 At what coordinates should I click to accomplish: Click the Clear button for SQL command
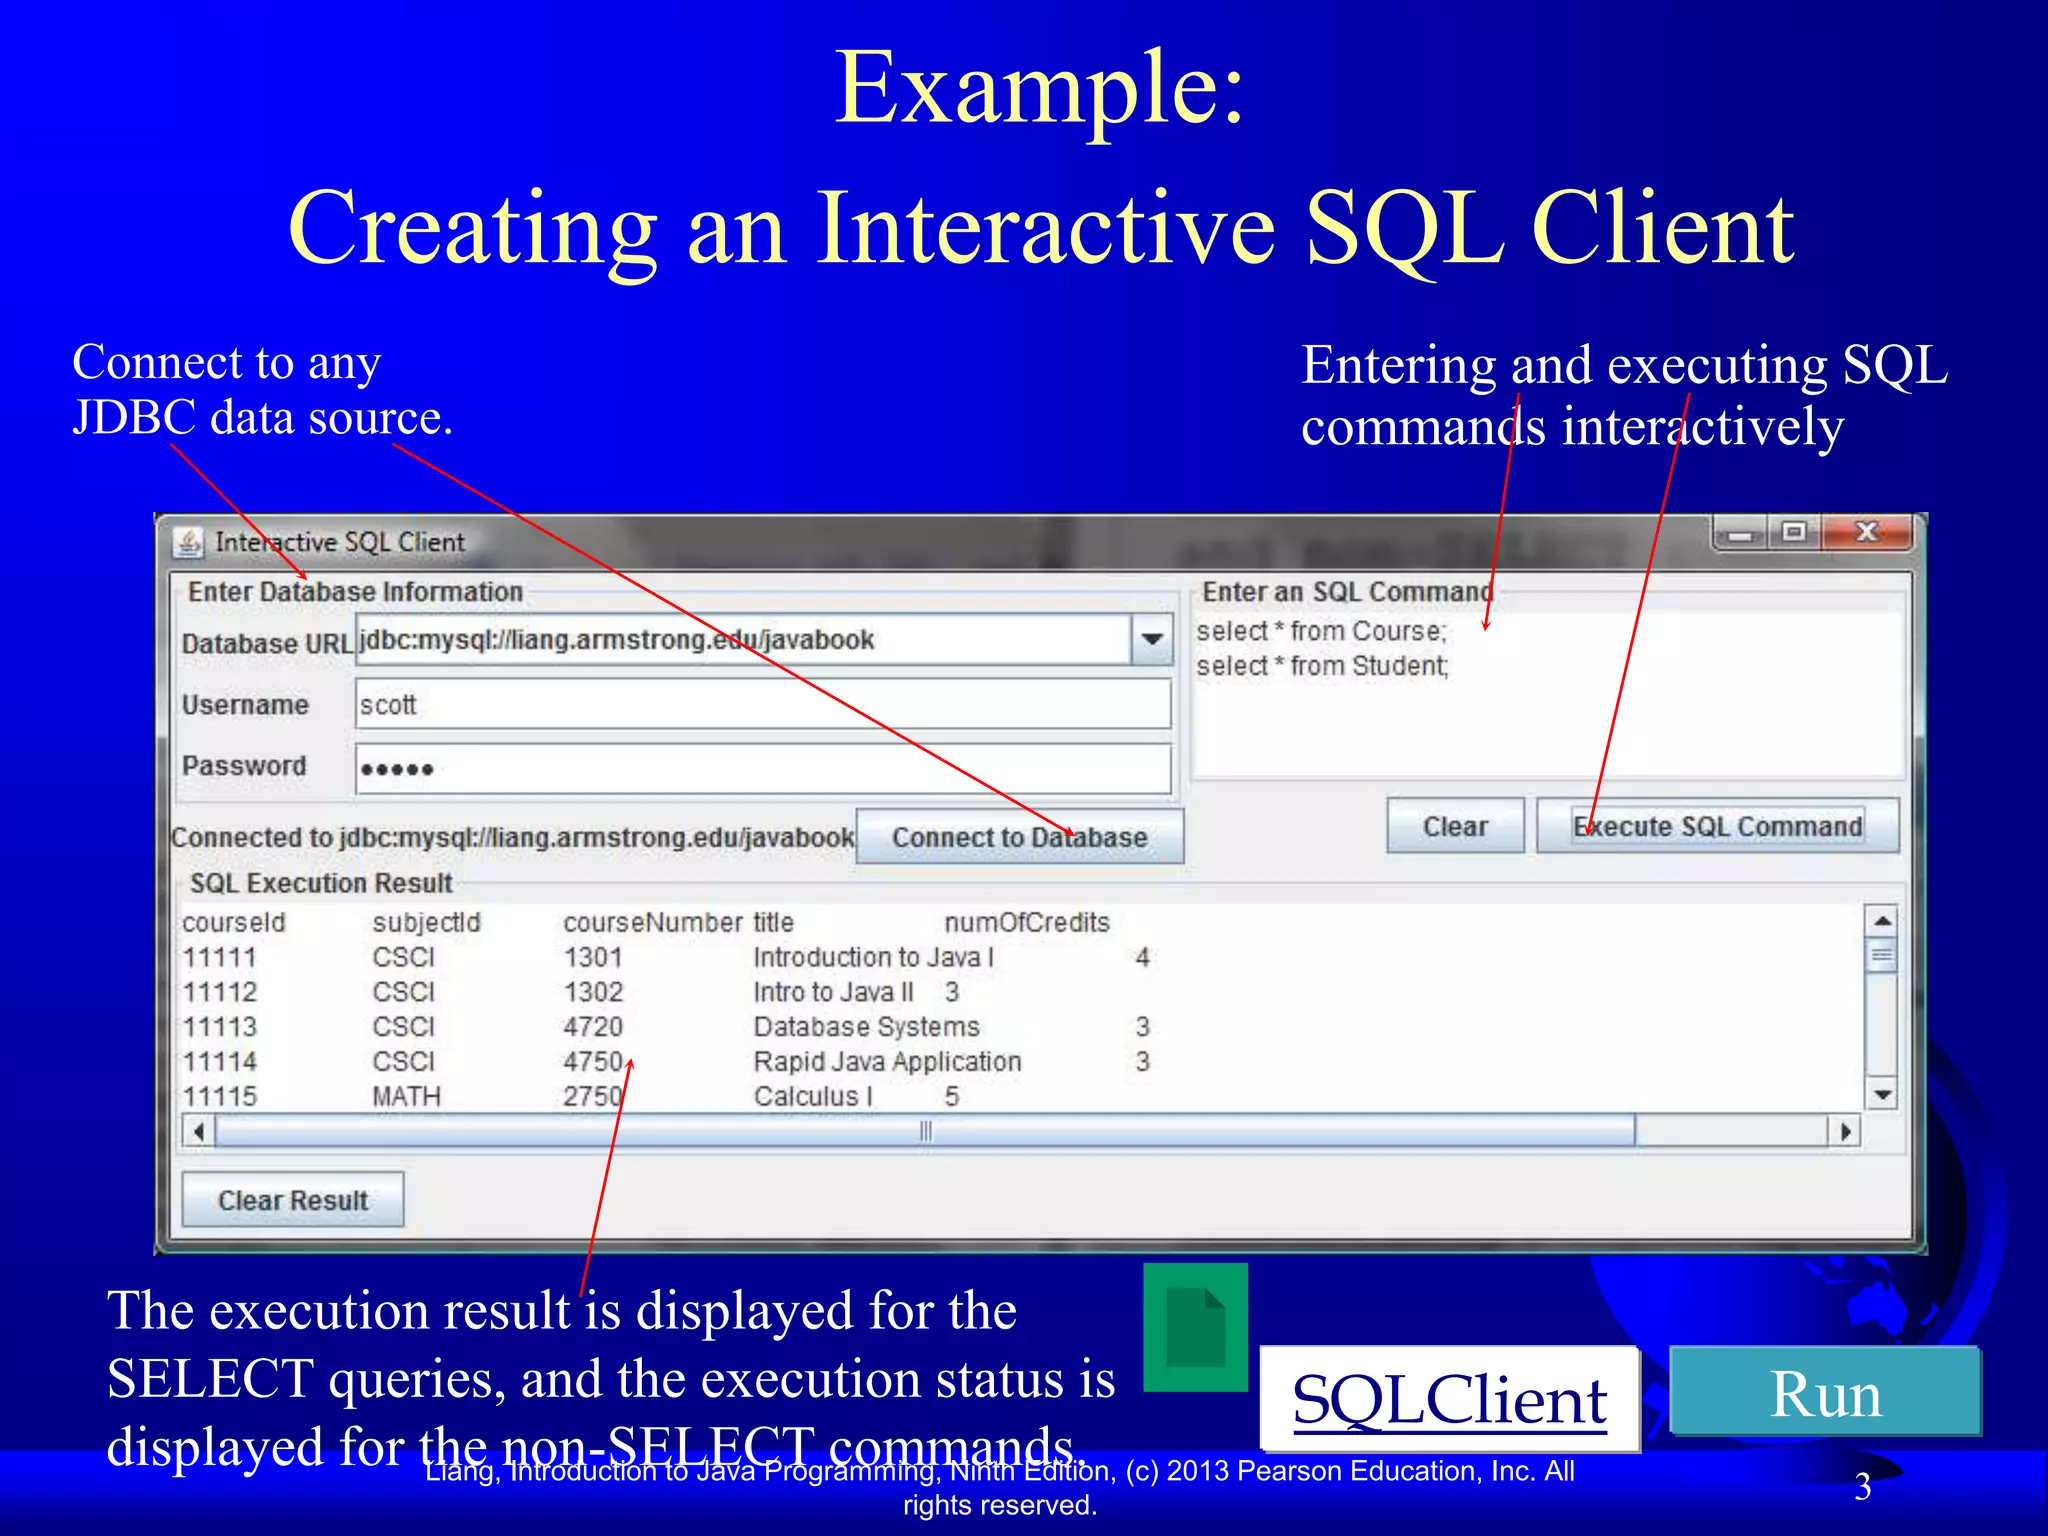coord(1455,826)
